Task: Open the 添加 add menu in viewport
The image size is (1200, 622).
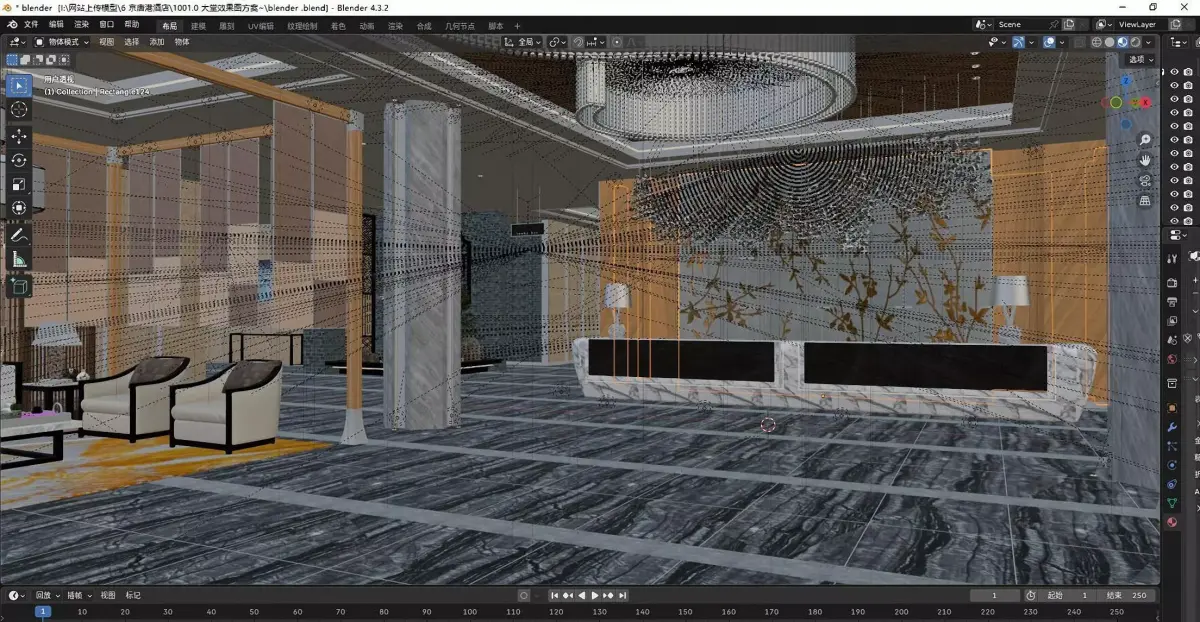Action: (x=157, y=42)
